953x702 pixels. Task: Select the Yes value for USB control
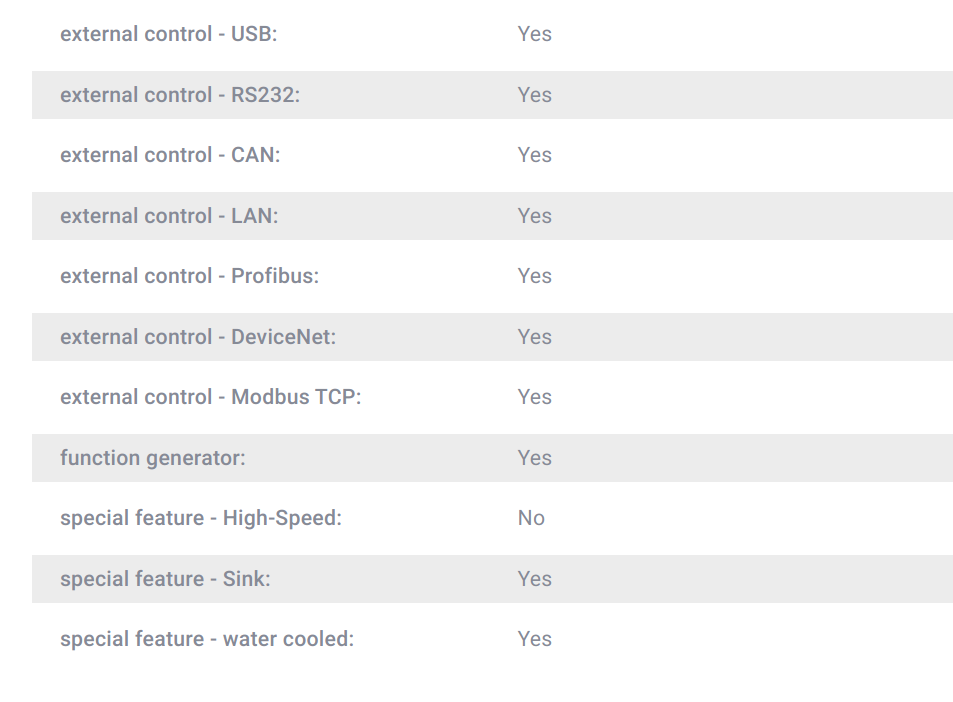534,34
